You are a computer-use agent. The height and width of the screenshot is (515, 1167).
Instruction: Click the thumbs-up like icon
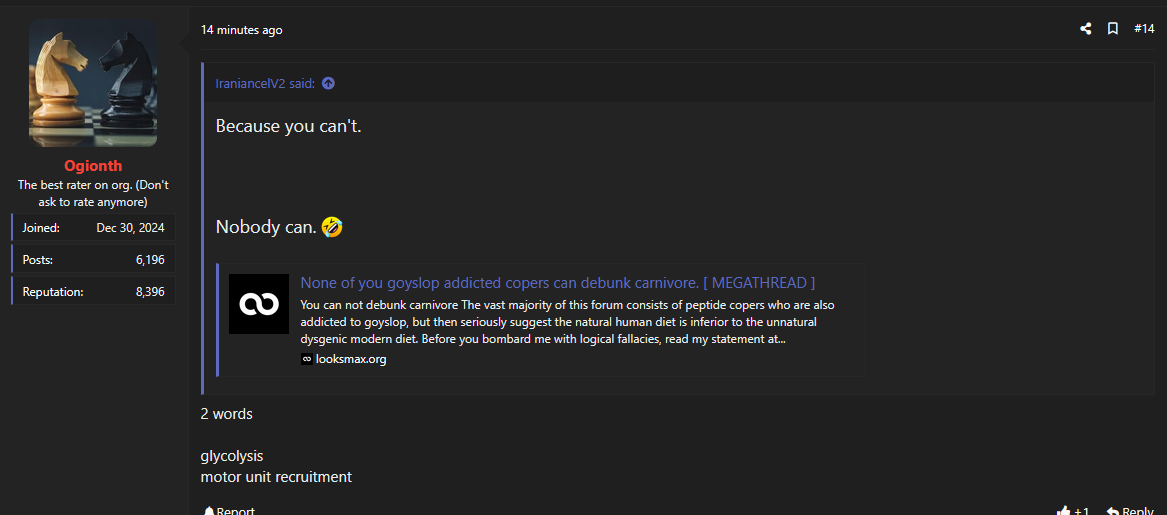pyautogui.click(x=1063, y=510)
